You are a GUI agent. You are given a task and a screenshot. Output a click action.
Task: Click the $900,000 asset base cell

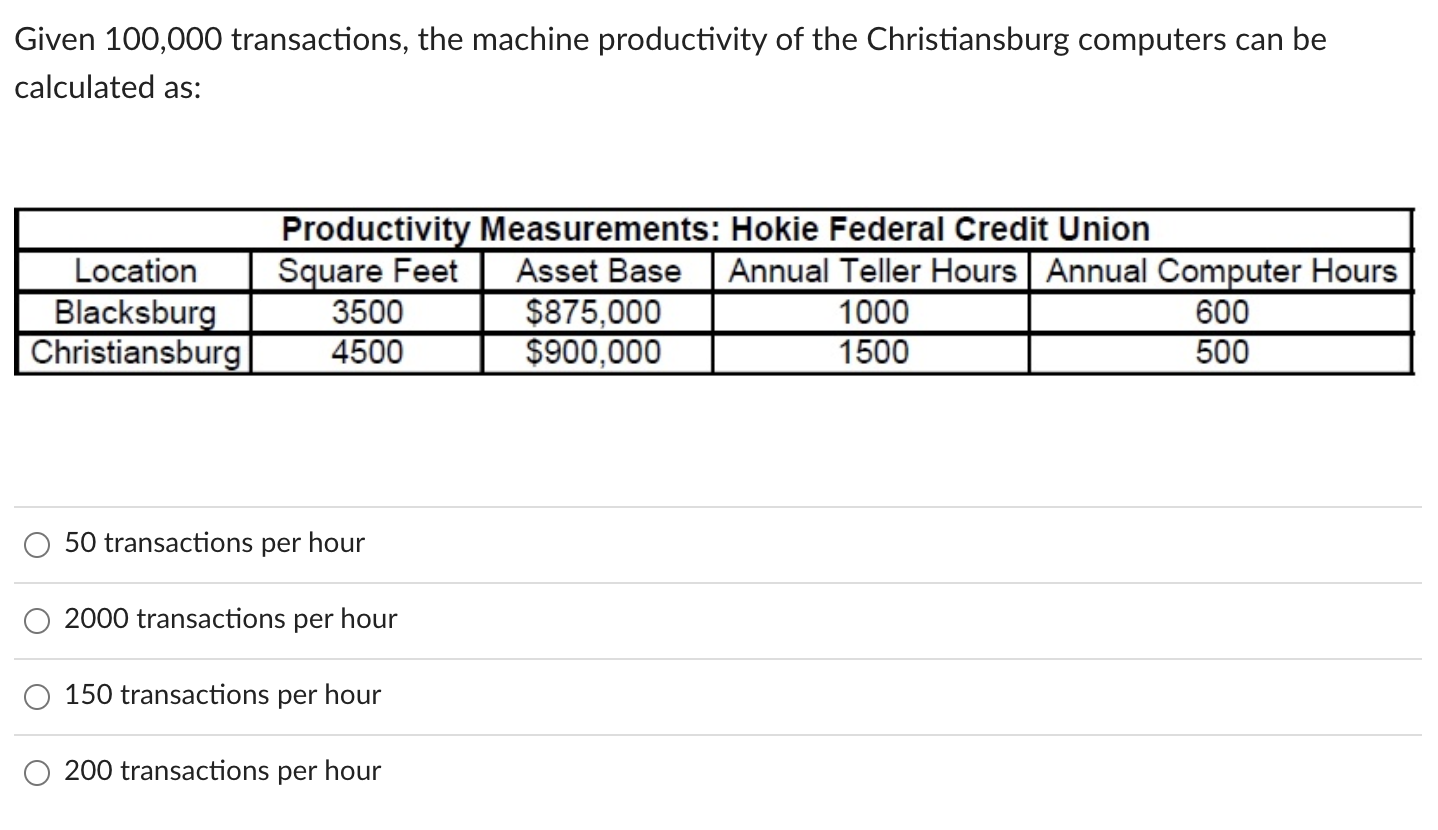tap(598, 351)
